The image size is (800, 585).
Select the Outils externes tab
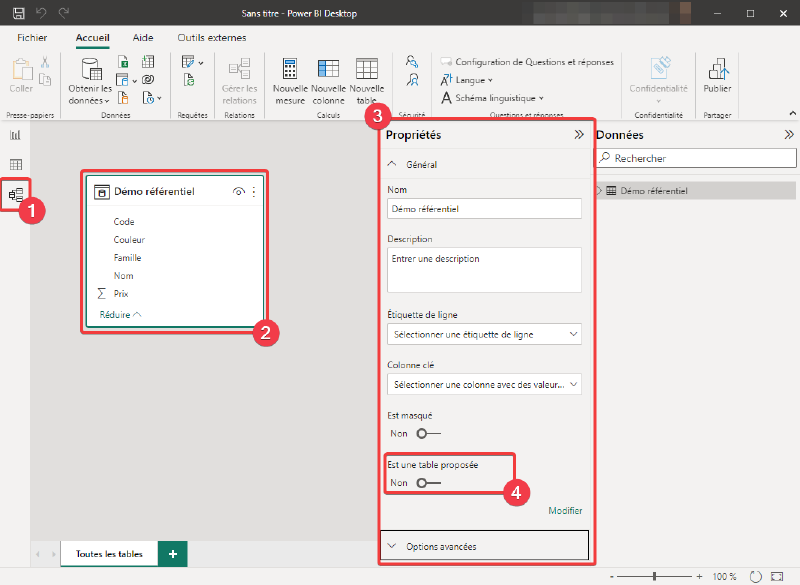[212, 38]
